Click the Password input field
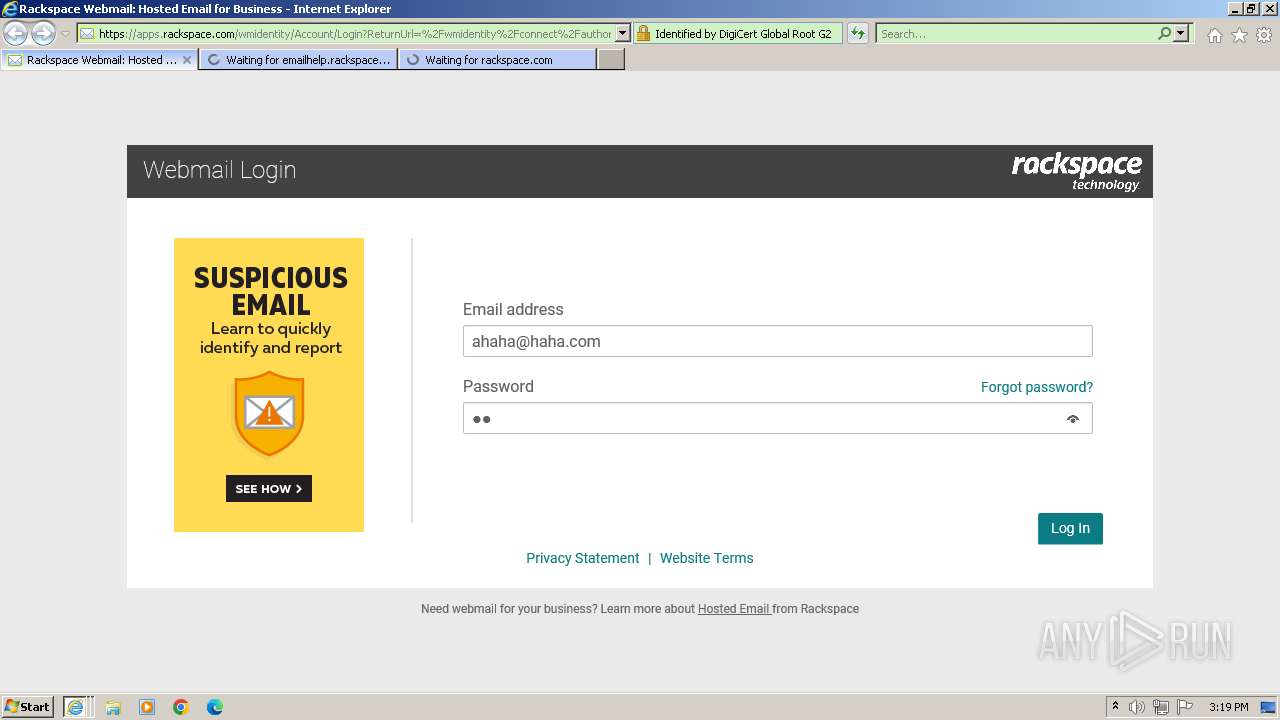The height and width of the screenshot is (720, 1280). click(777, 418)
